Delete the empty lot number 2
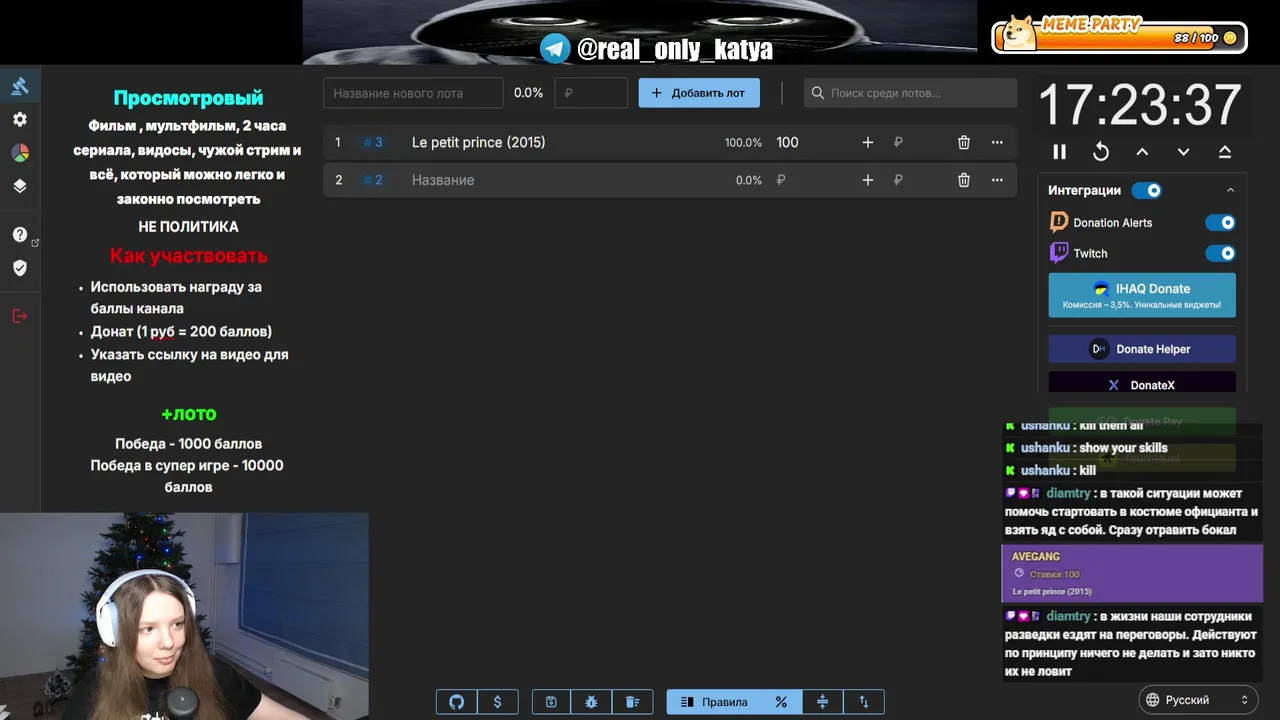This screenshot has width=1280, height=720. click(x=964, y=180)
